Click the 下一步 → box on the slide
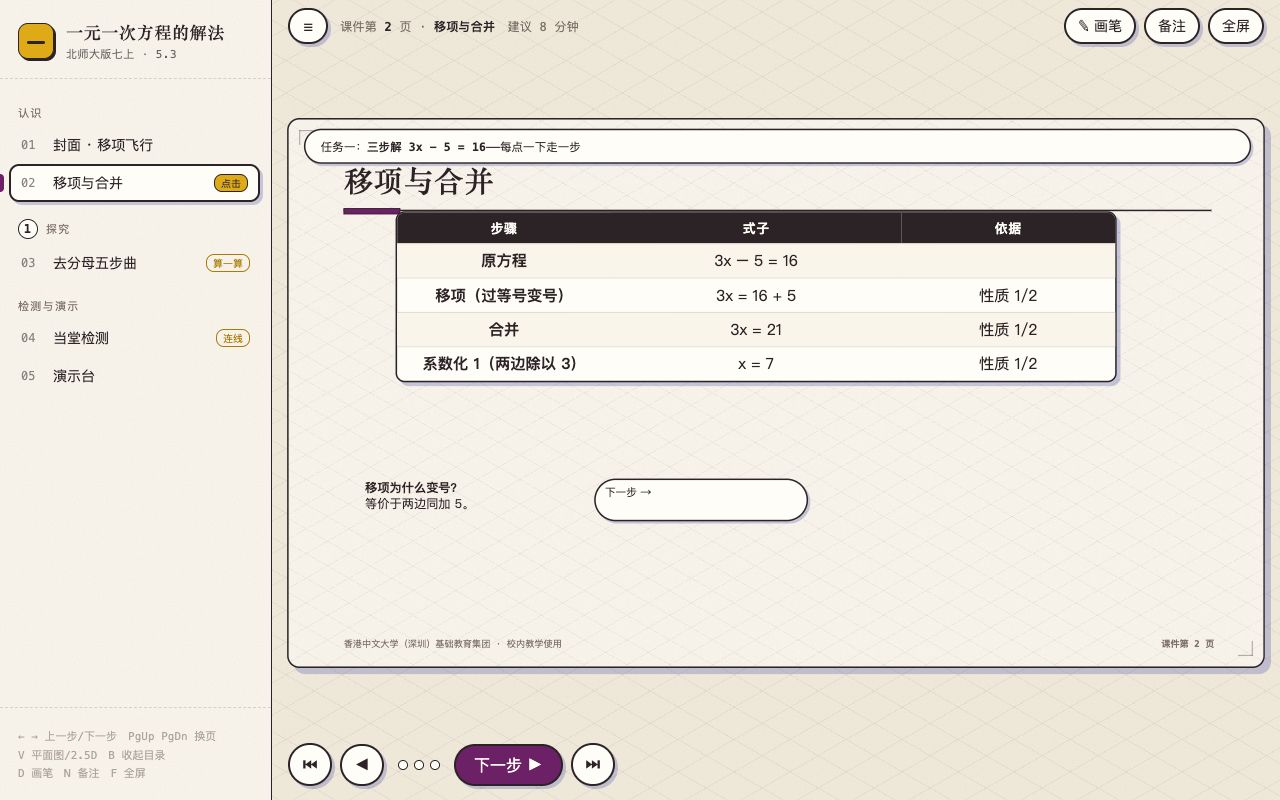The height and width of the screenshot is (800, 1280). pos(701,500)
